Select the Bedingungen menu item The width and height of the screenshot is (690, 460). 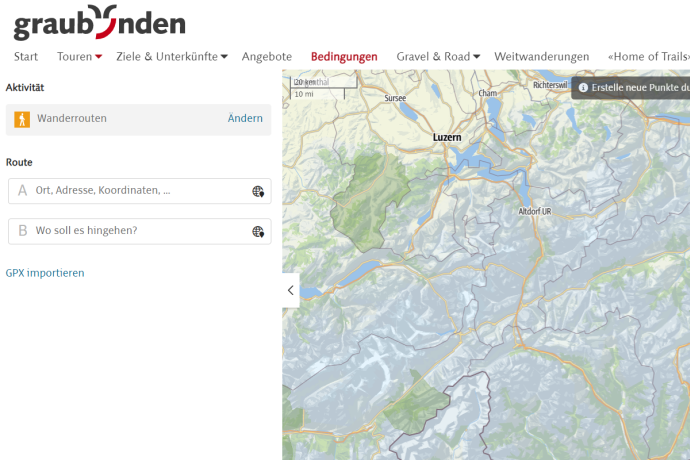click(x=344, y=57)
